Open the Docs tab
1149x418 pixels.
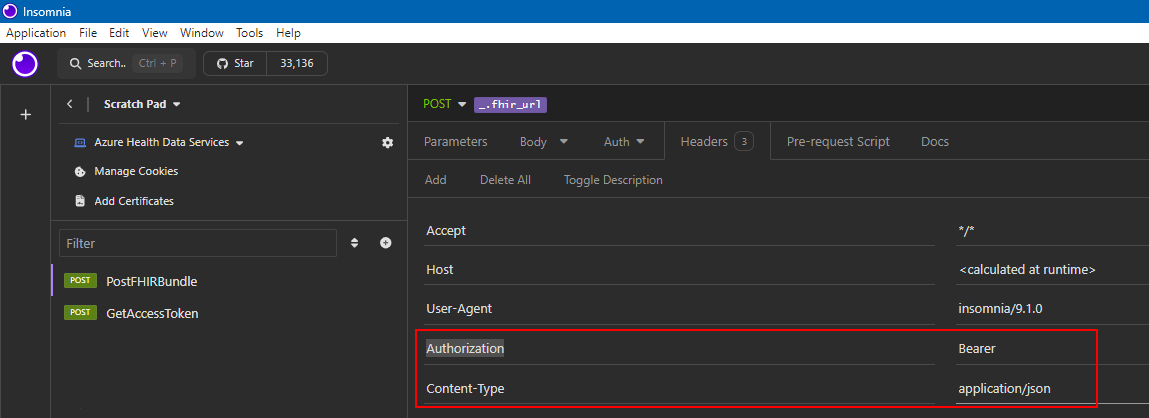point(935,142)
